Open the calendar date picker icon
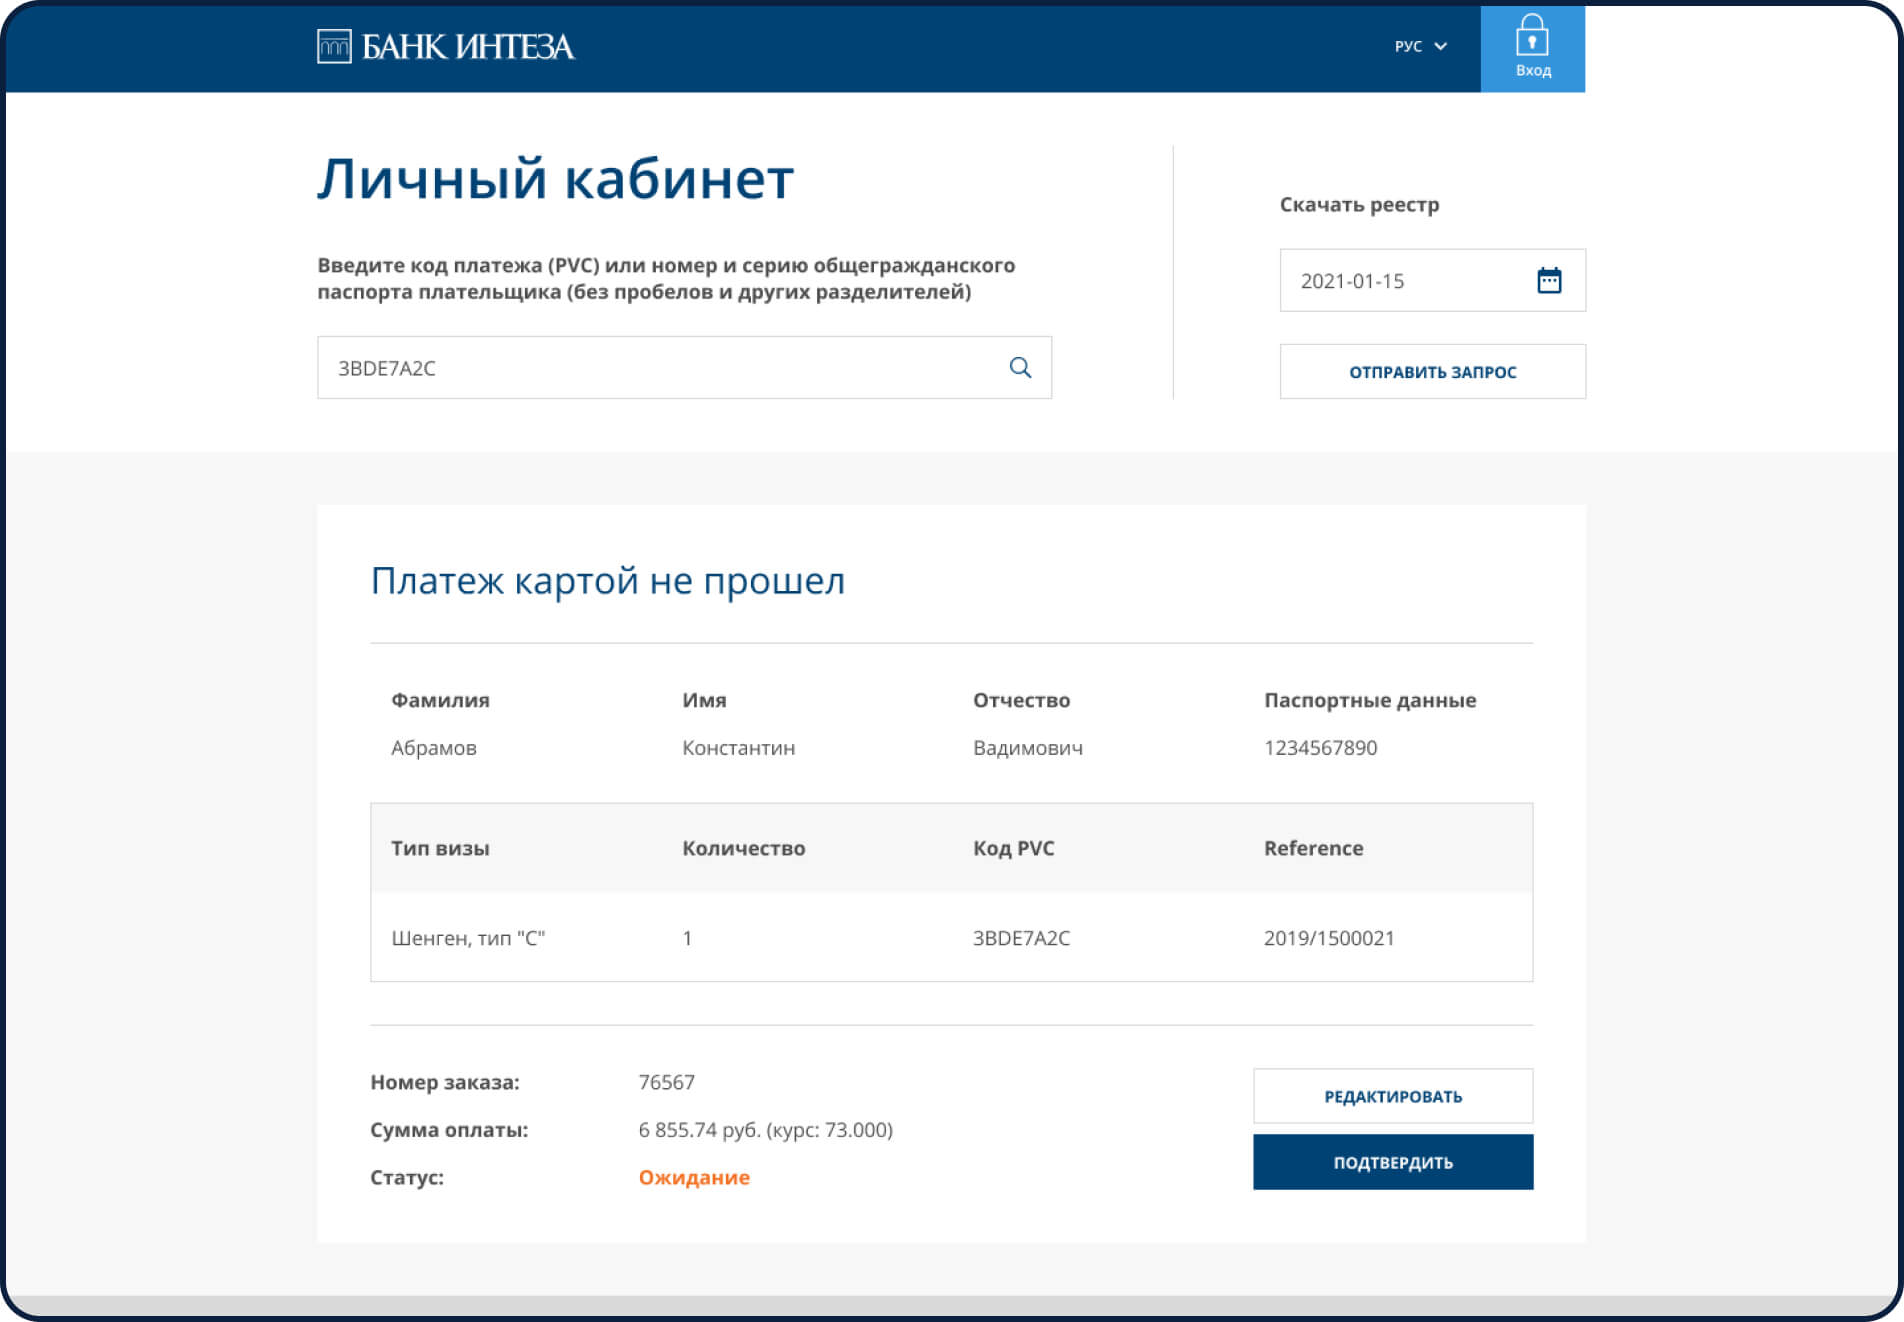Viewport: 1904px width, 1322px height. tap(1548, 281)
